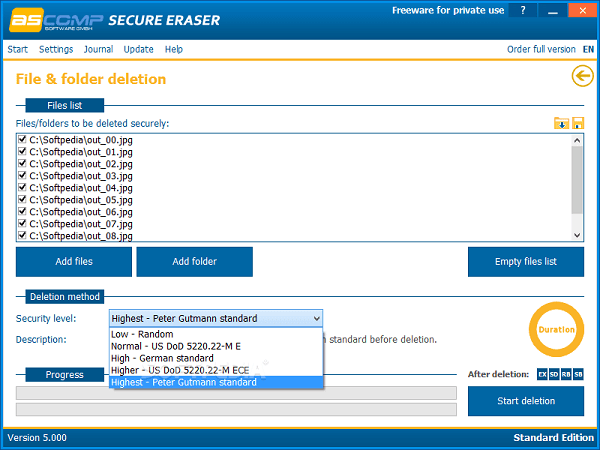Choose High - German standard option
This screenshot has height=450, width=600.
216,358
